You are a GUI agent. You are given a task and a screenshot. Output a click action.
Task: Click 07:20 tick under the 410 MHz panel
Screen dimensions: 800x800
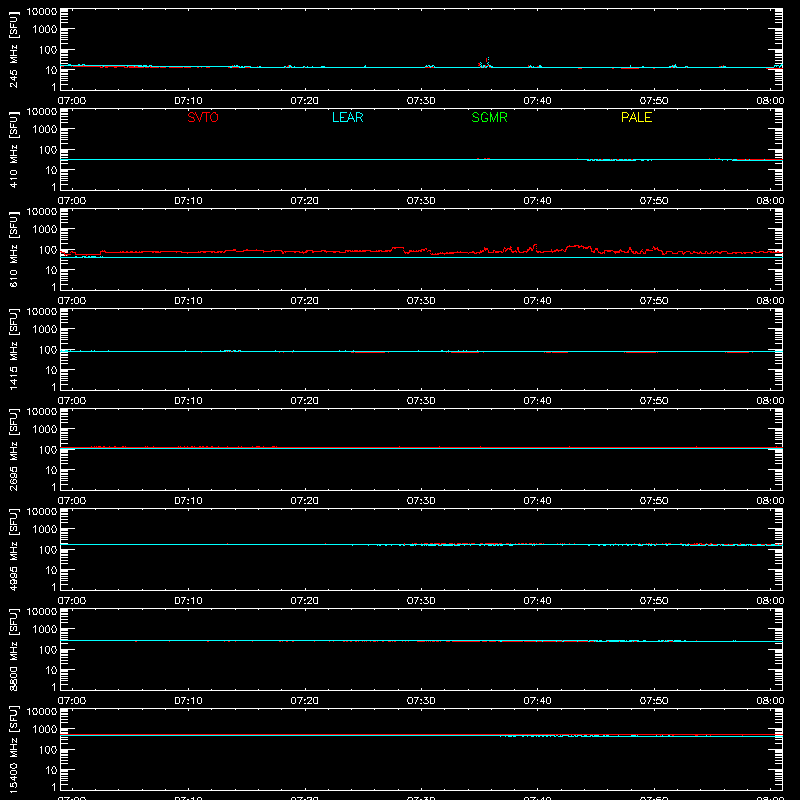[x=305, y=201]
